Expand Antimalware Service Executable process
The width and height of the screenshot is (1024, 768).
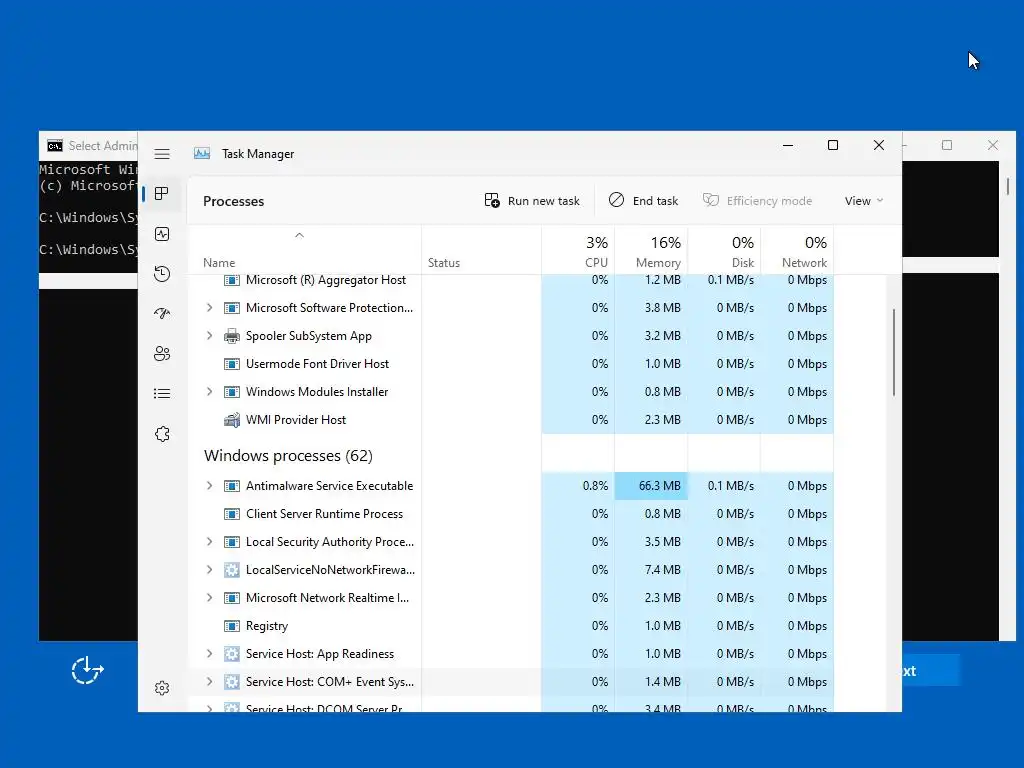(x=209, y=486)
